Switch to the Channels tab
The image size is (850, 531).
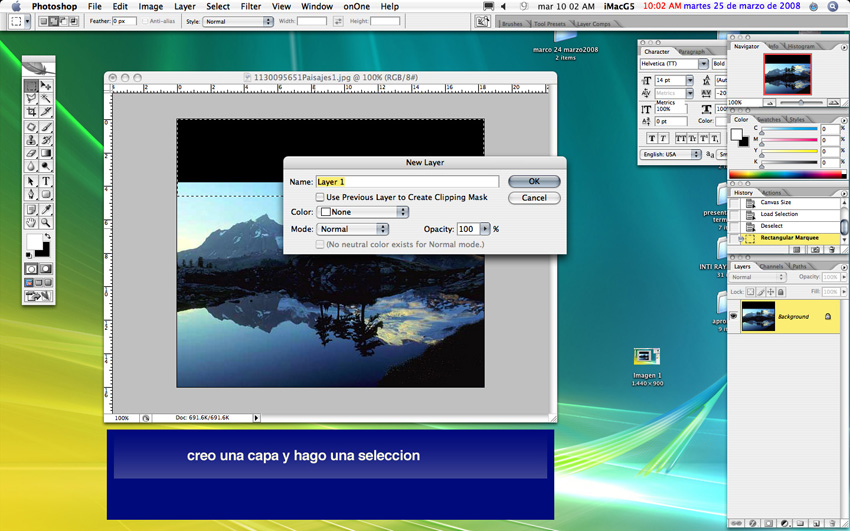(772, 267)
